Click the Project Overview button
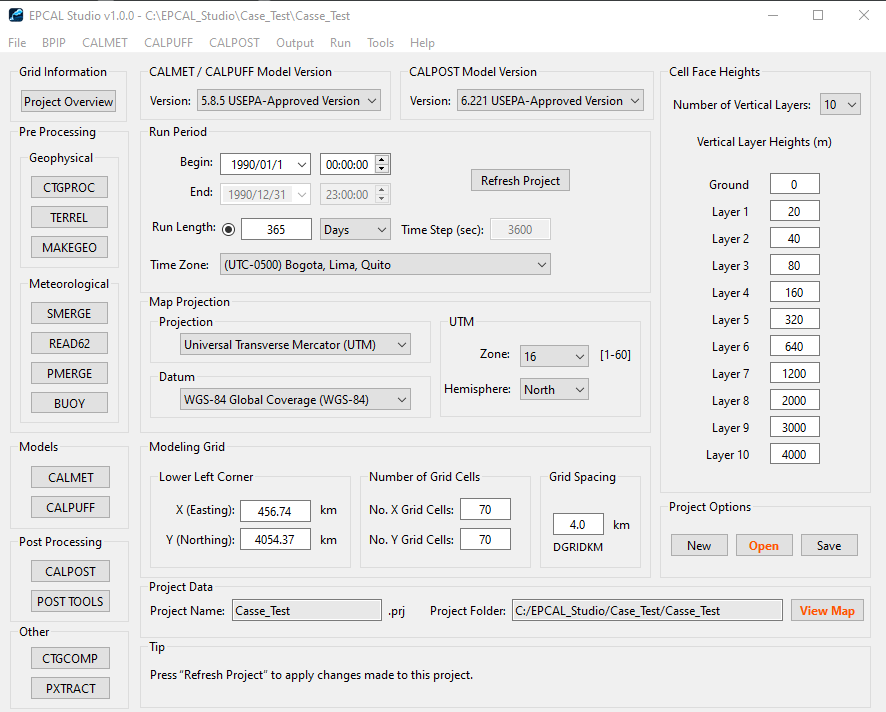The height and width of the screenshot is (712, 886). click(x=68, y=102)
